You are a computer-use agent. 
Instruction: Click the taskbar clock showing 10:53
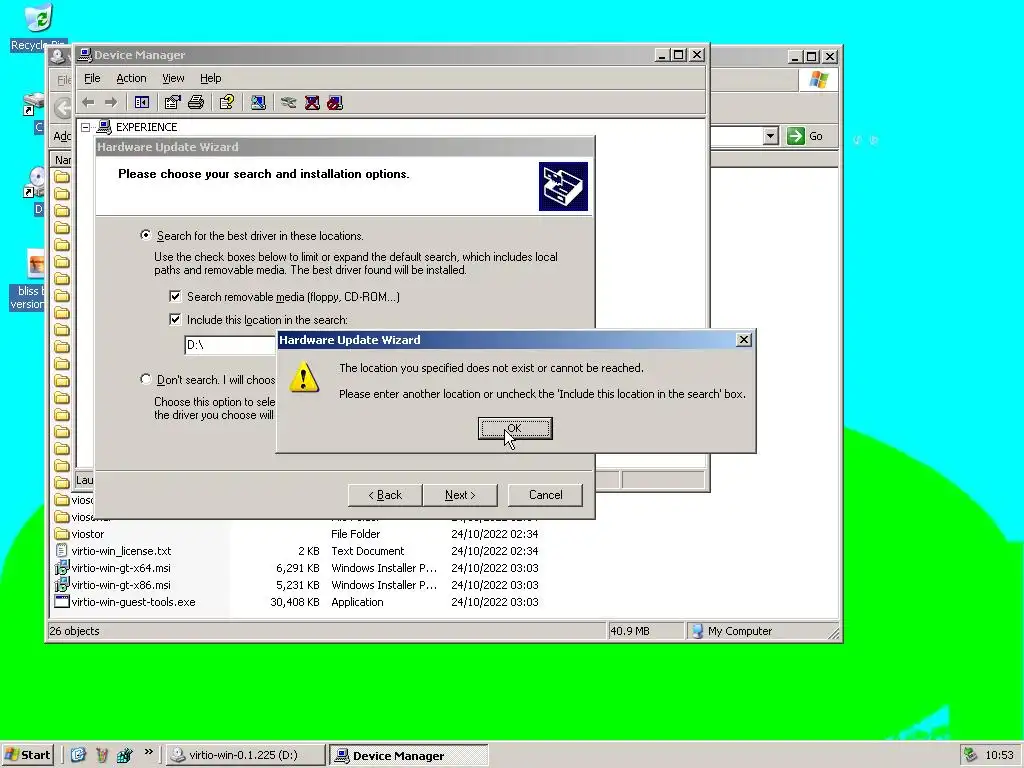pos(999,755)
